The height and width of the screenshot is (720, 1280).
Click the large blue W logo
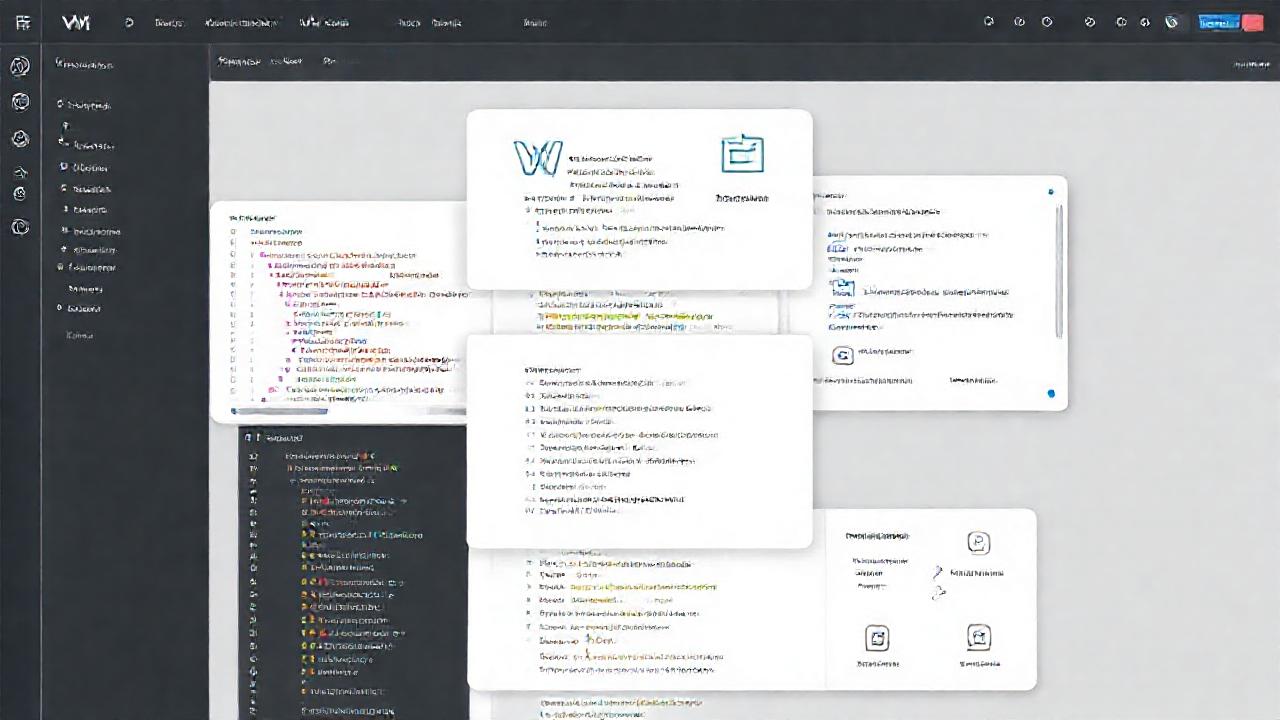[538, 158]
